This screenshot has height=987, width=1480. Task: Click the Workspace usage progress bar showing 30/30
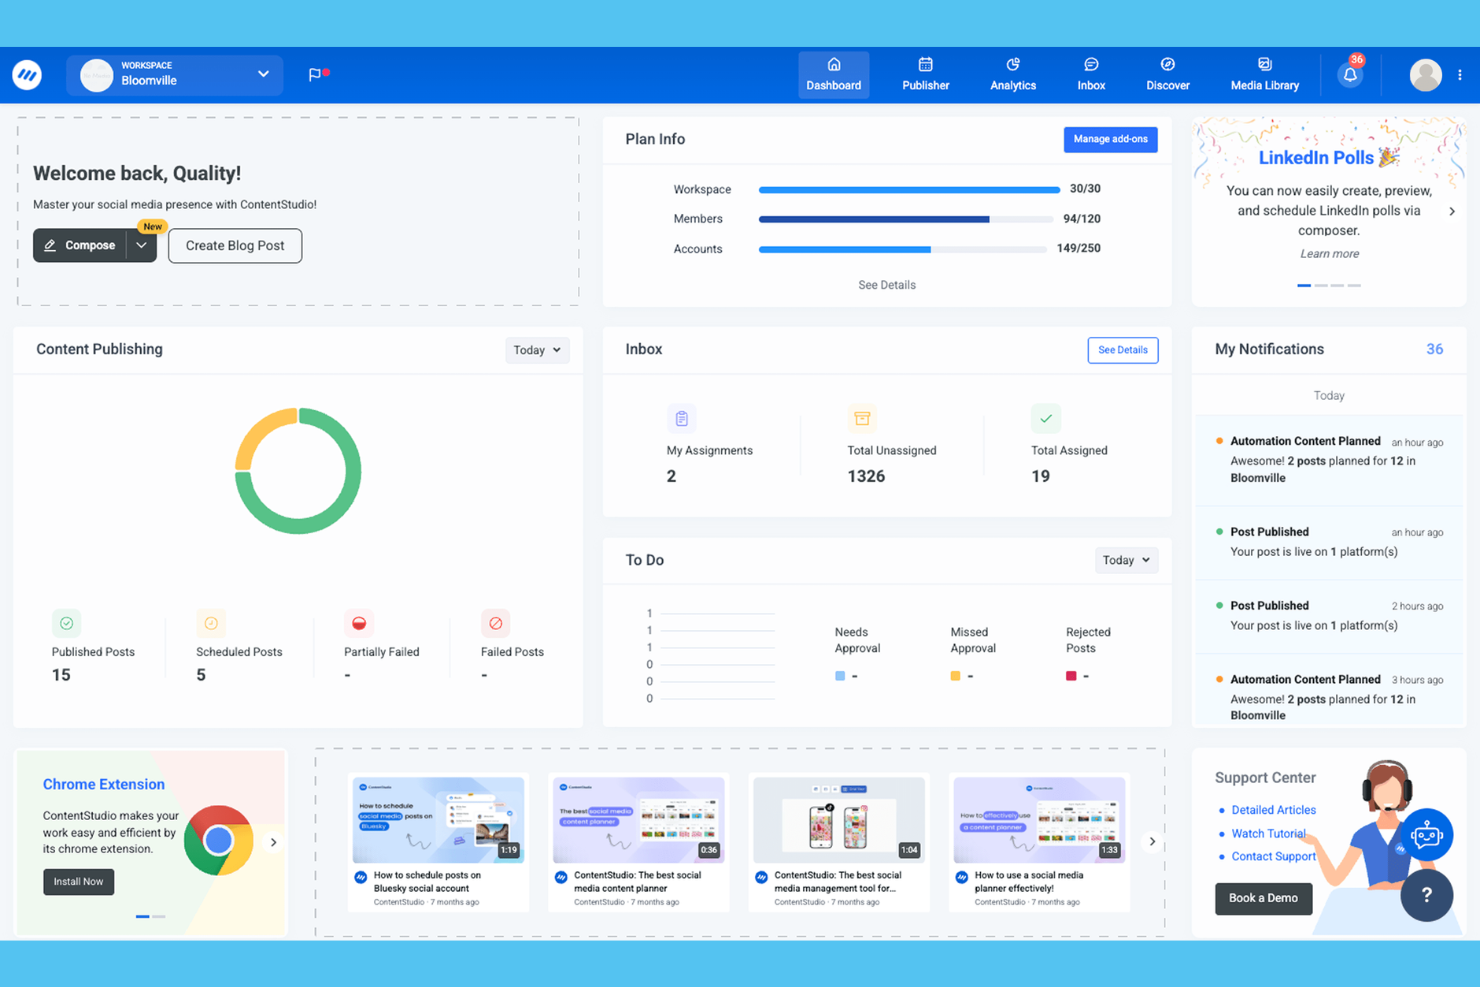[x=908, y=189]
